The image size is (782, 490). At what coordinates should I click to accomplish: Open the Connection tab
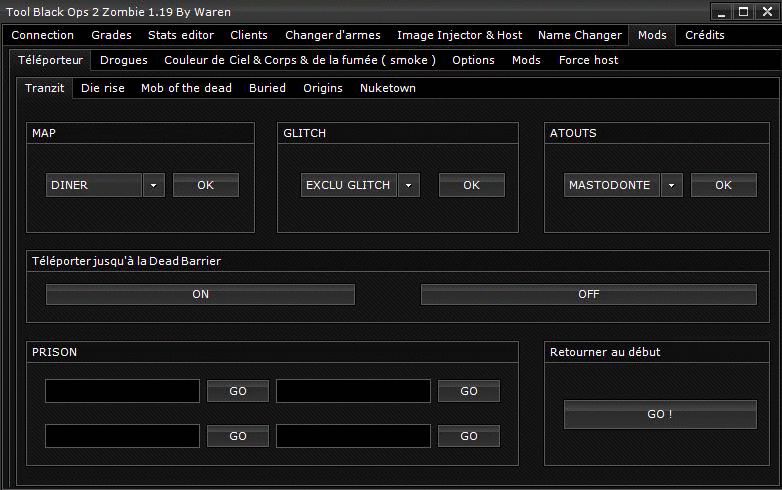42,35
